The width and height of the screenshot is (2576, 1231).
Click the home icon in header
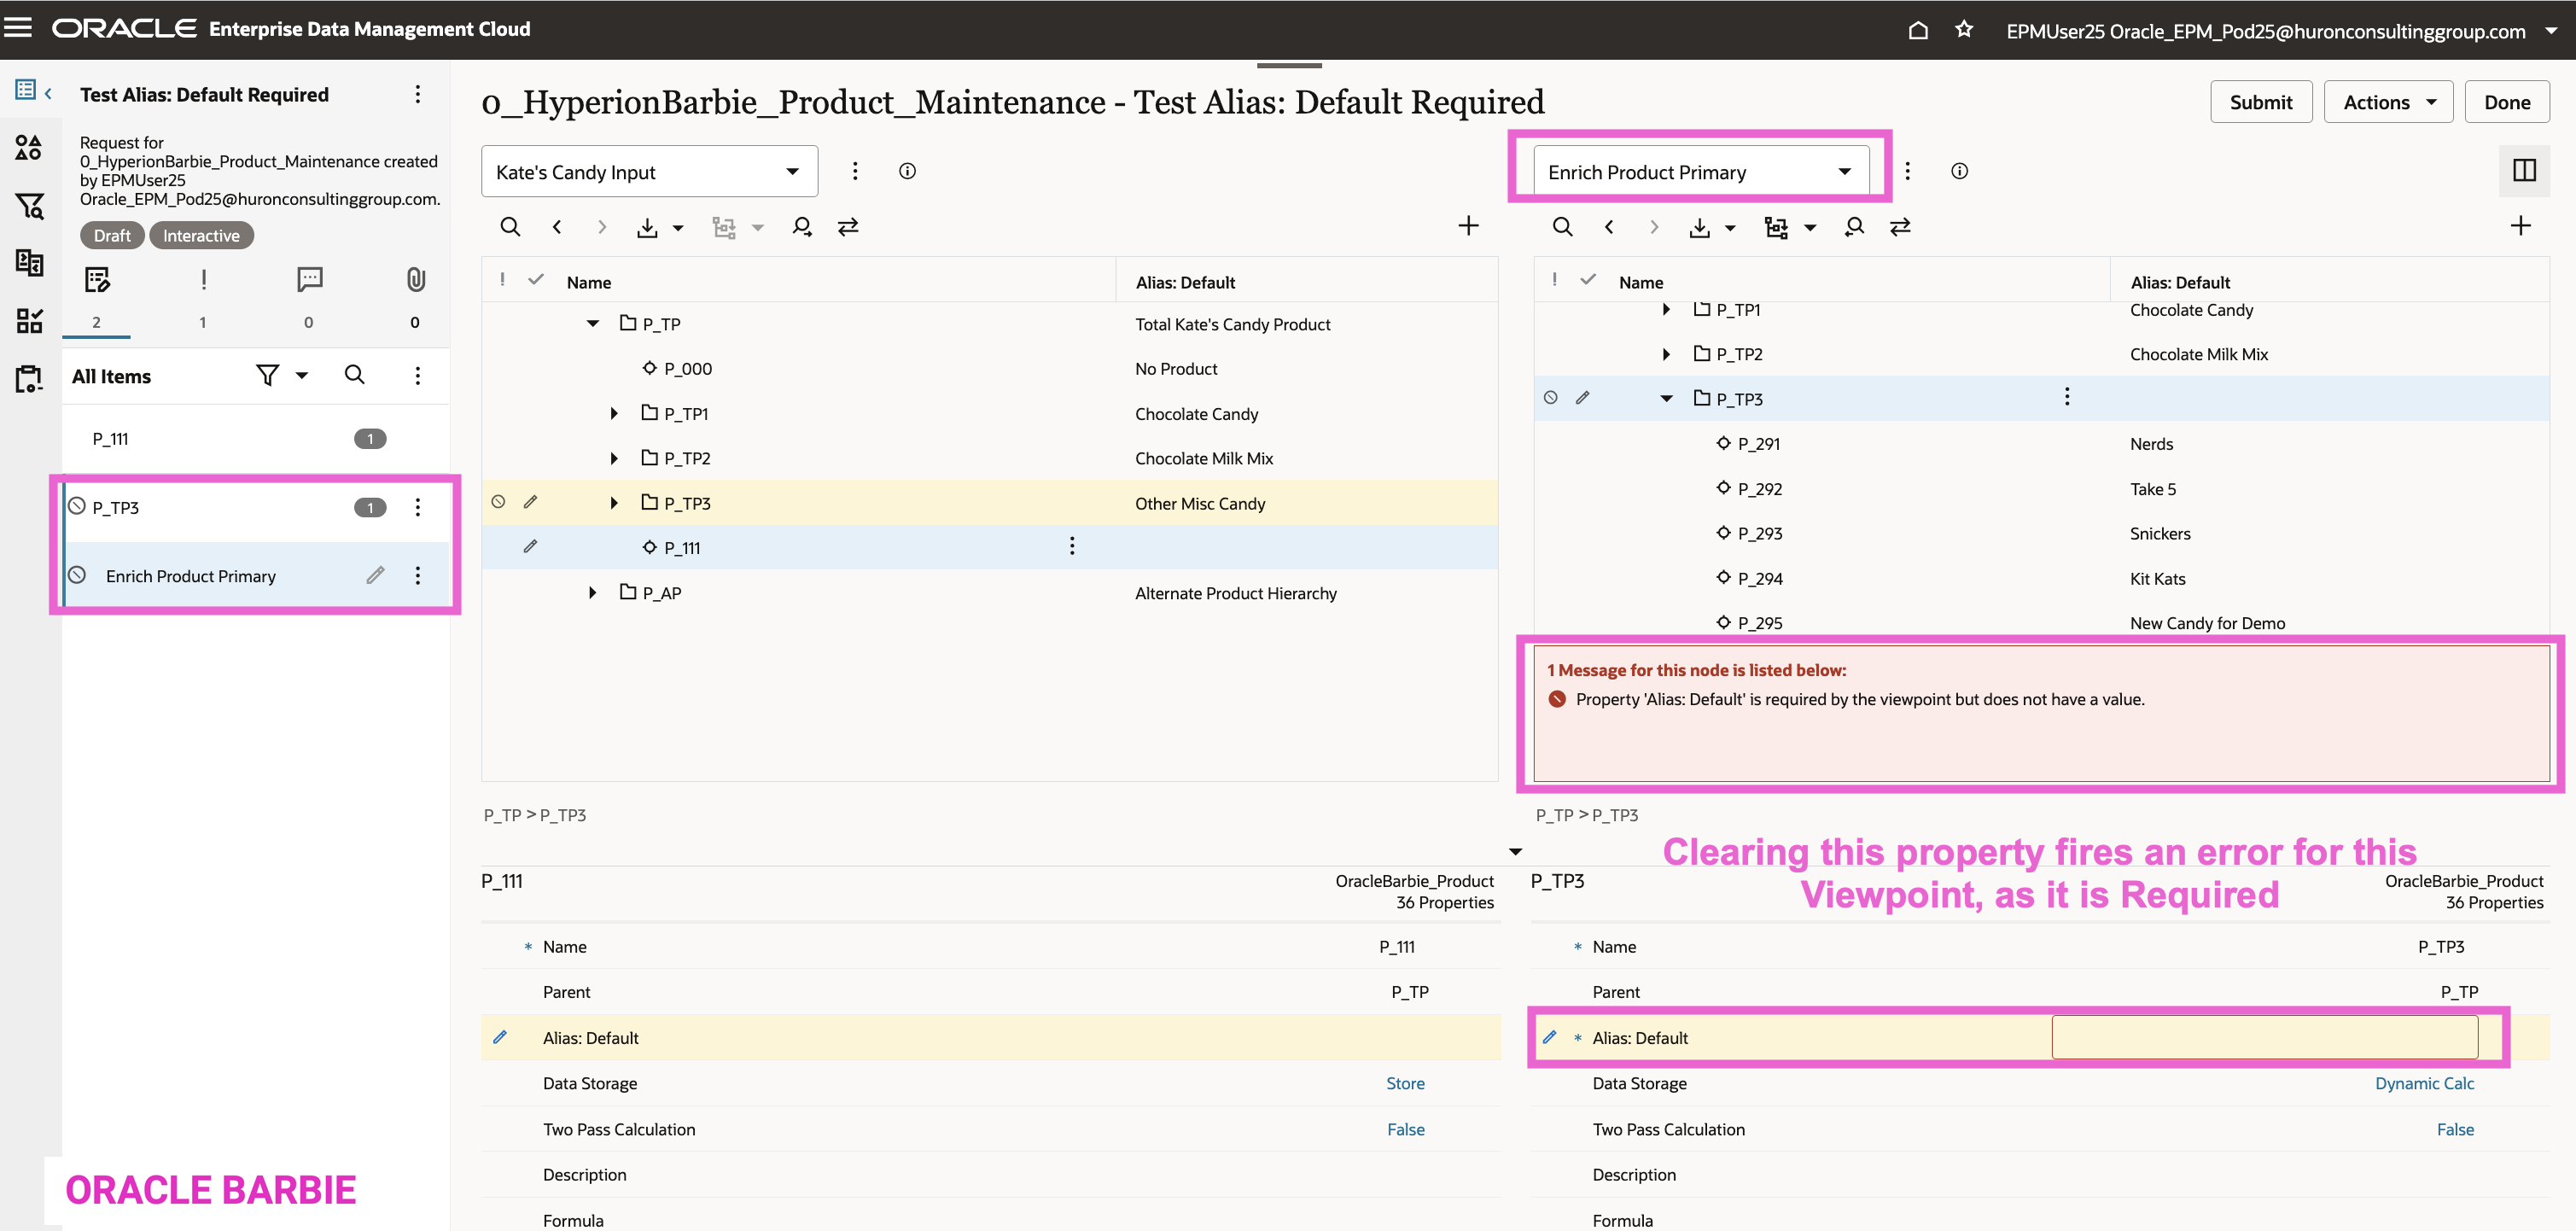[1917, 30]
